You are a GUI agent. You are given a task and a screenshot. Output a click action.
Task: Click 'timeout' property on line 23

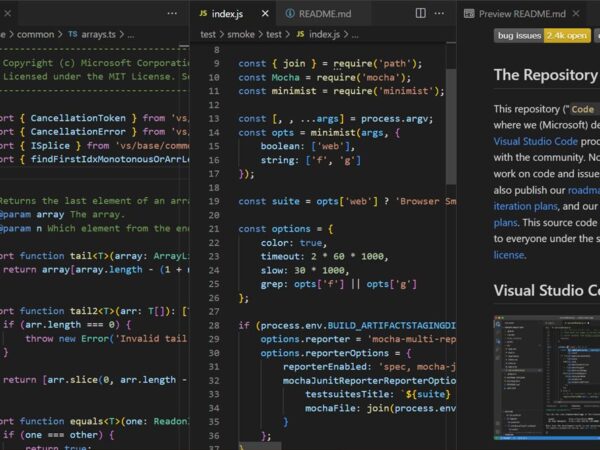[280, 256]
